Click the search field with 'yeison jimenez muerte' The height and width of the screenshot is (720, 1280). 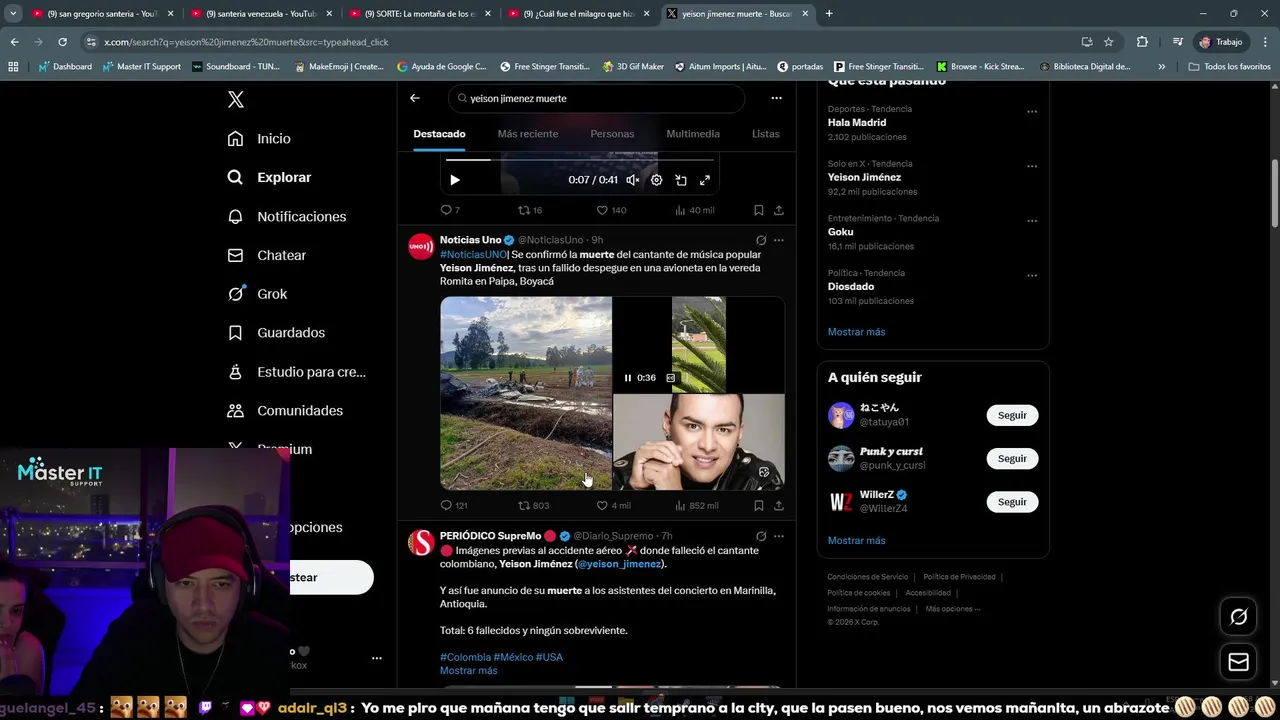pos(596,99)
